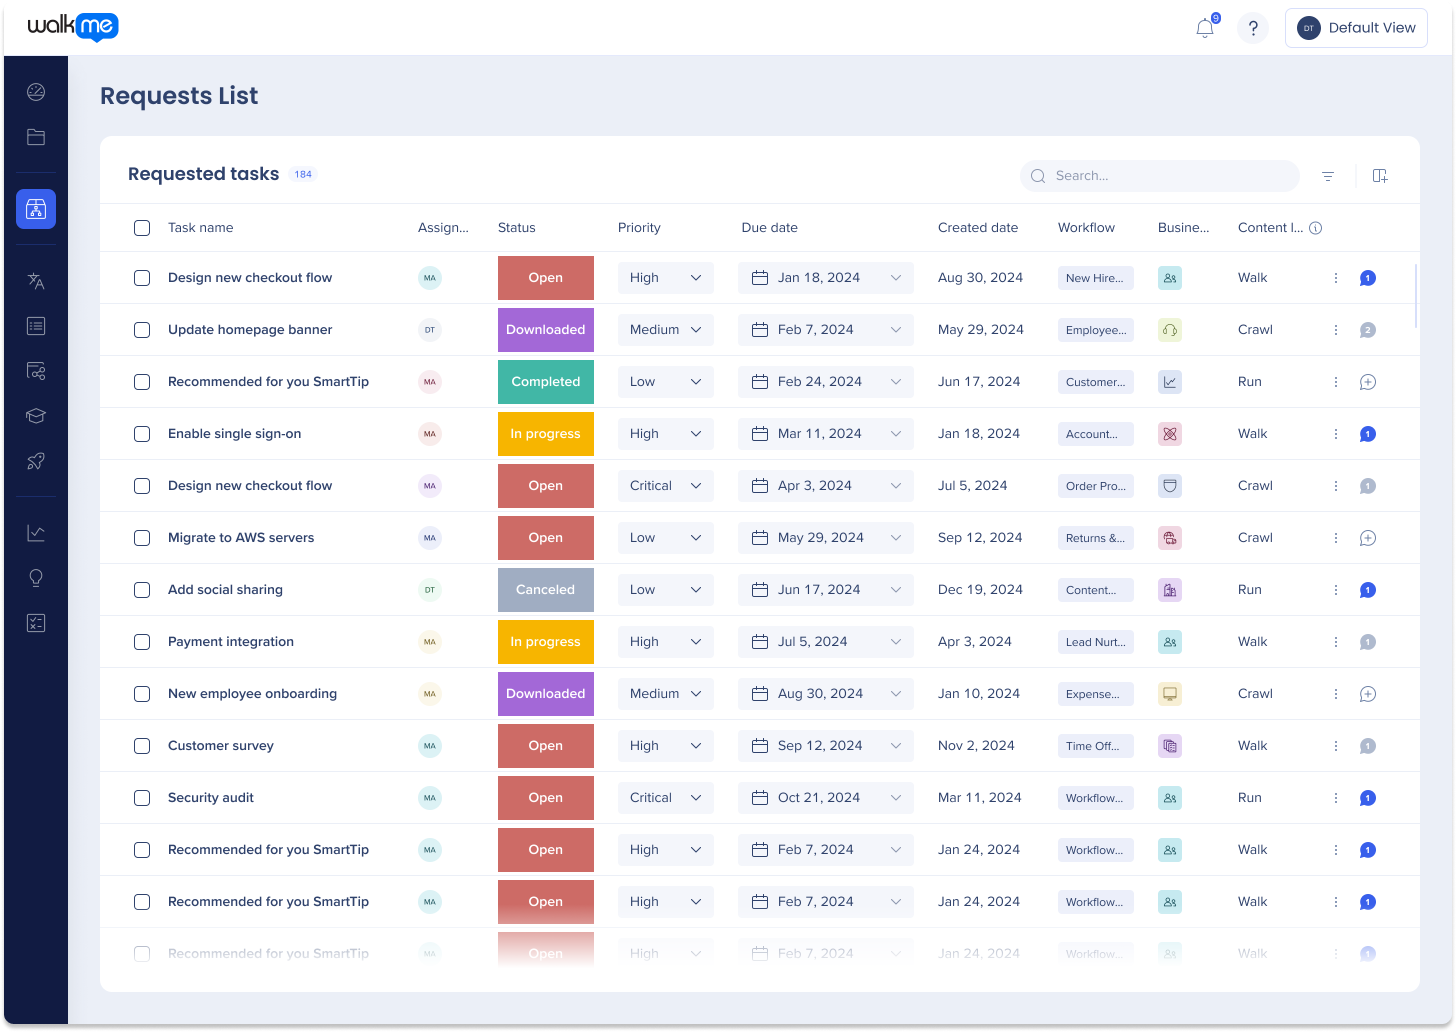Image resolution: width=1456 pixels, height=1032 pixels.
Task: Open the three-dot menu for Payment integration
Action: pos(1335,641)
